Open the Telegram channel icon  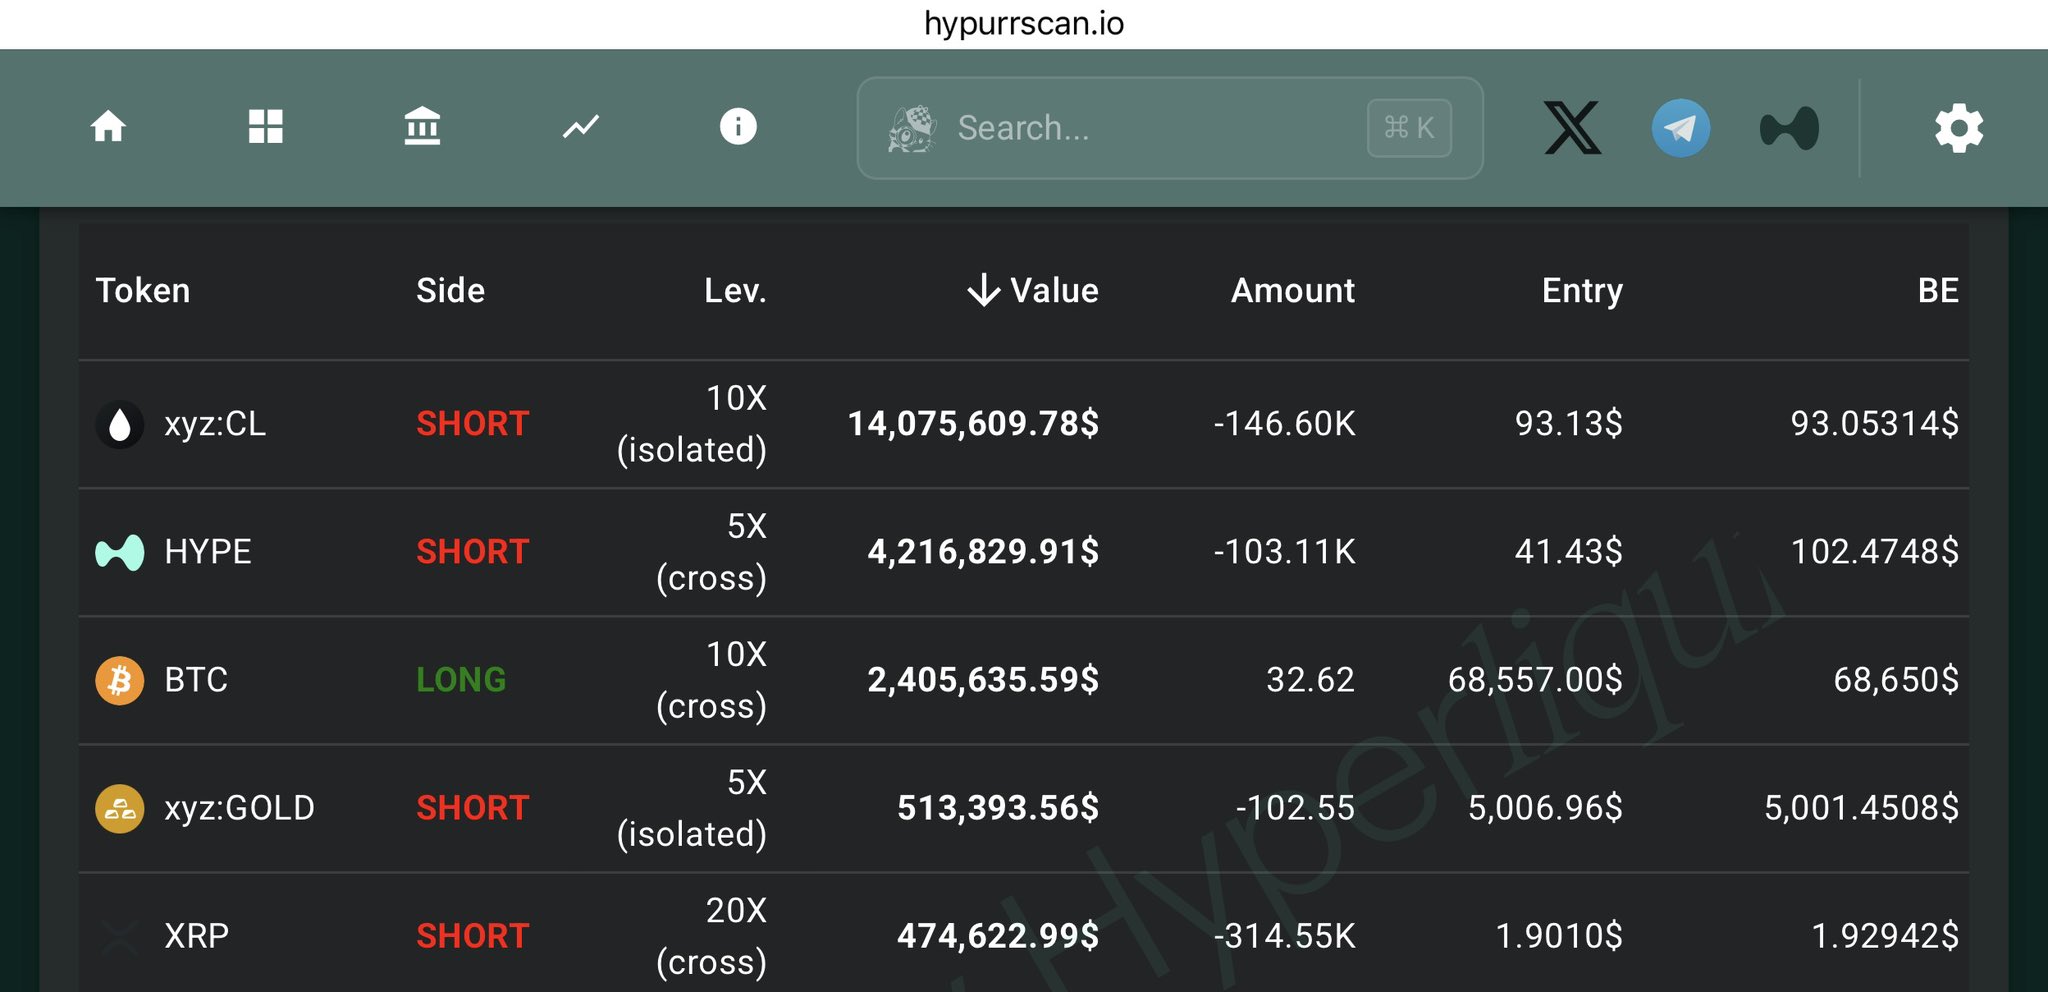coord(1680,128)
